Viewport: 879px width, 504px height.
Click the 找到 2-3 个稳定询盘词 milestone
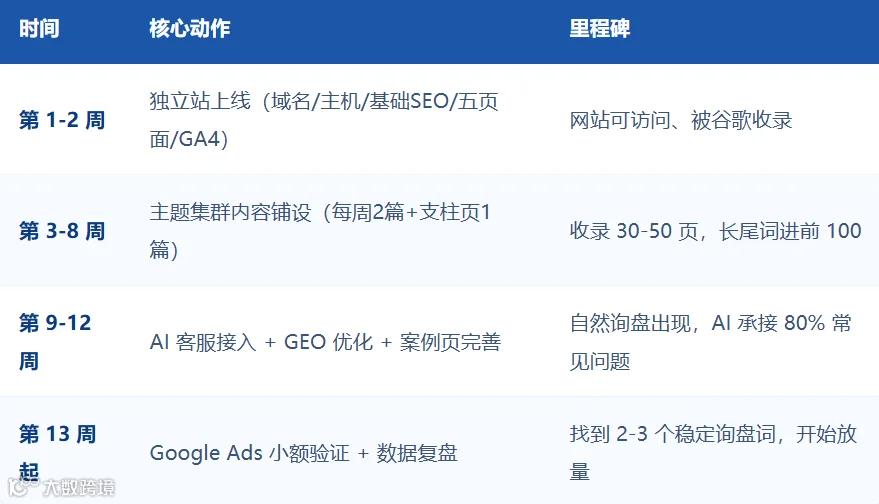(x=713, y=452)
